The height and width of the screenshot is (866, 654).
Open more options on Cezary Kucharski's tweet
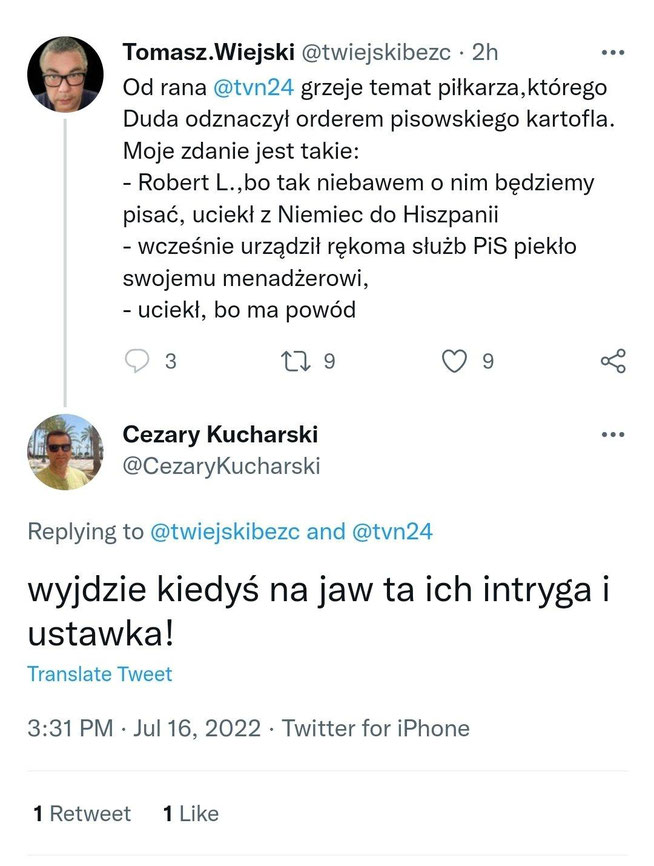pos(612,435)
